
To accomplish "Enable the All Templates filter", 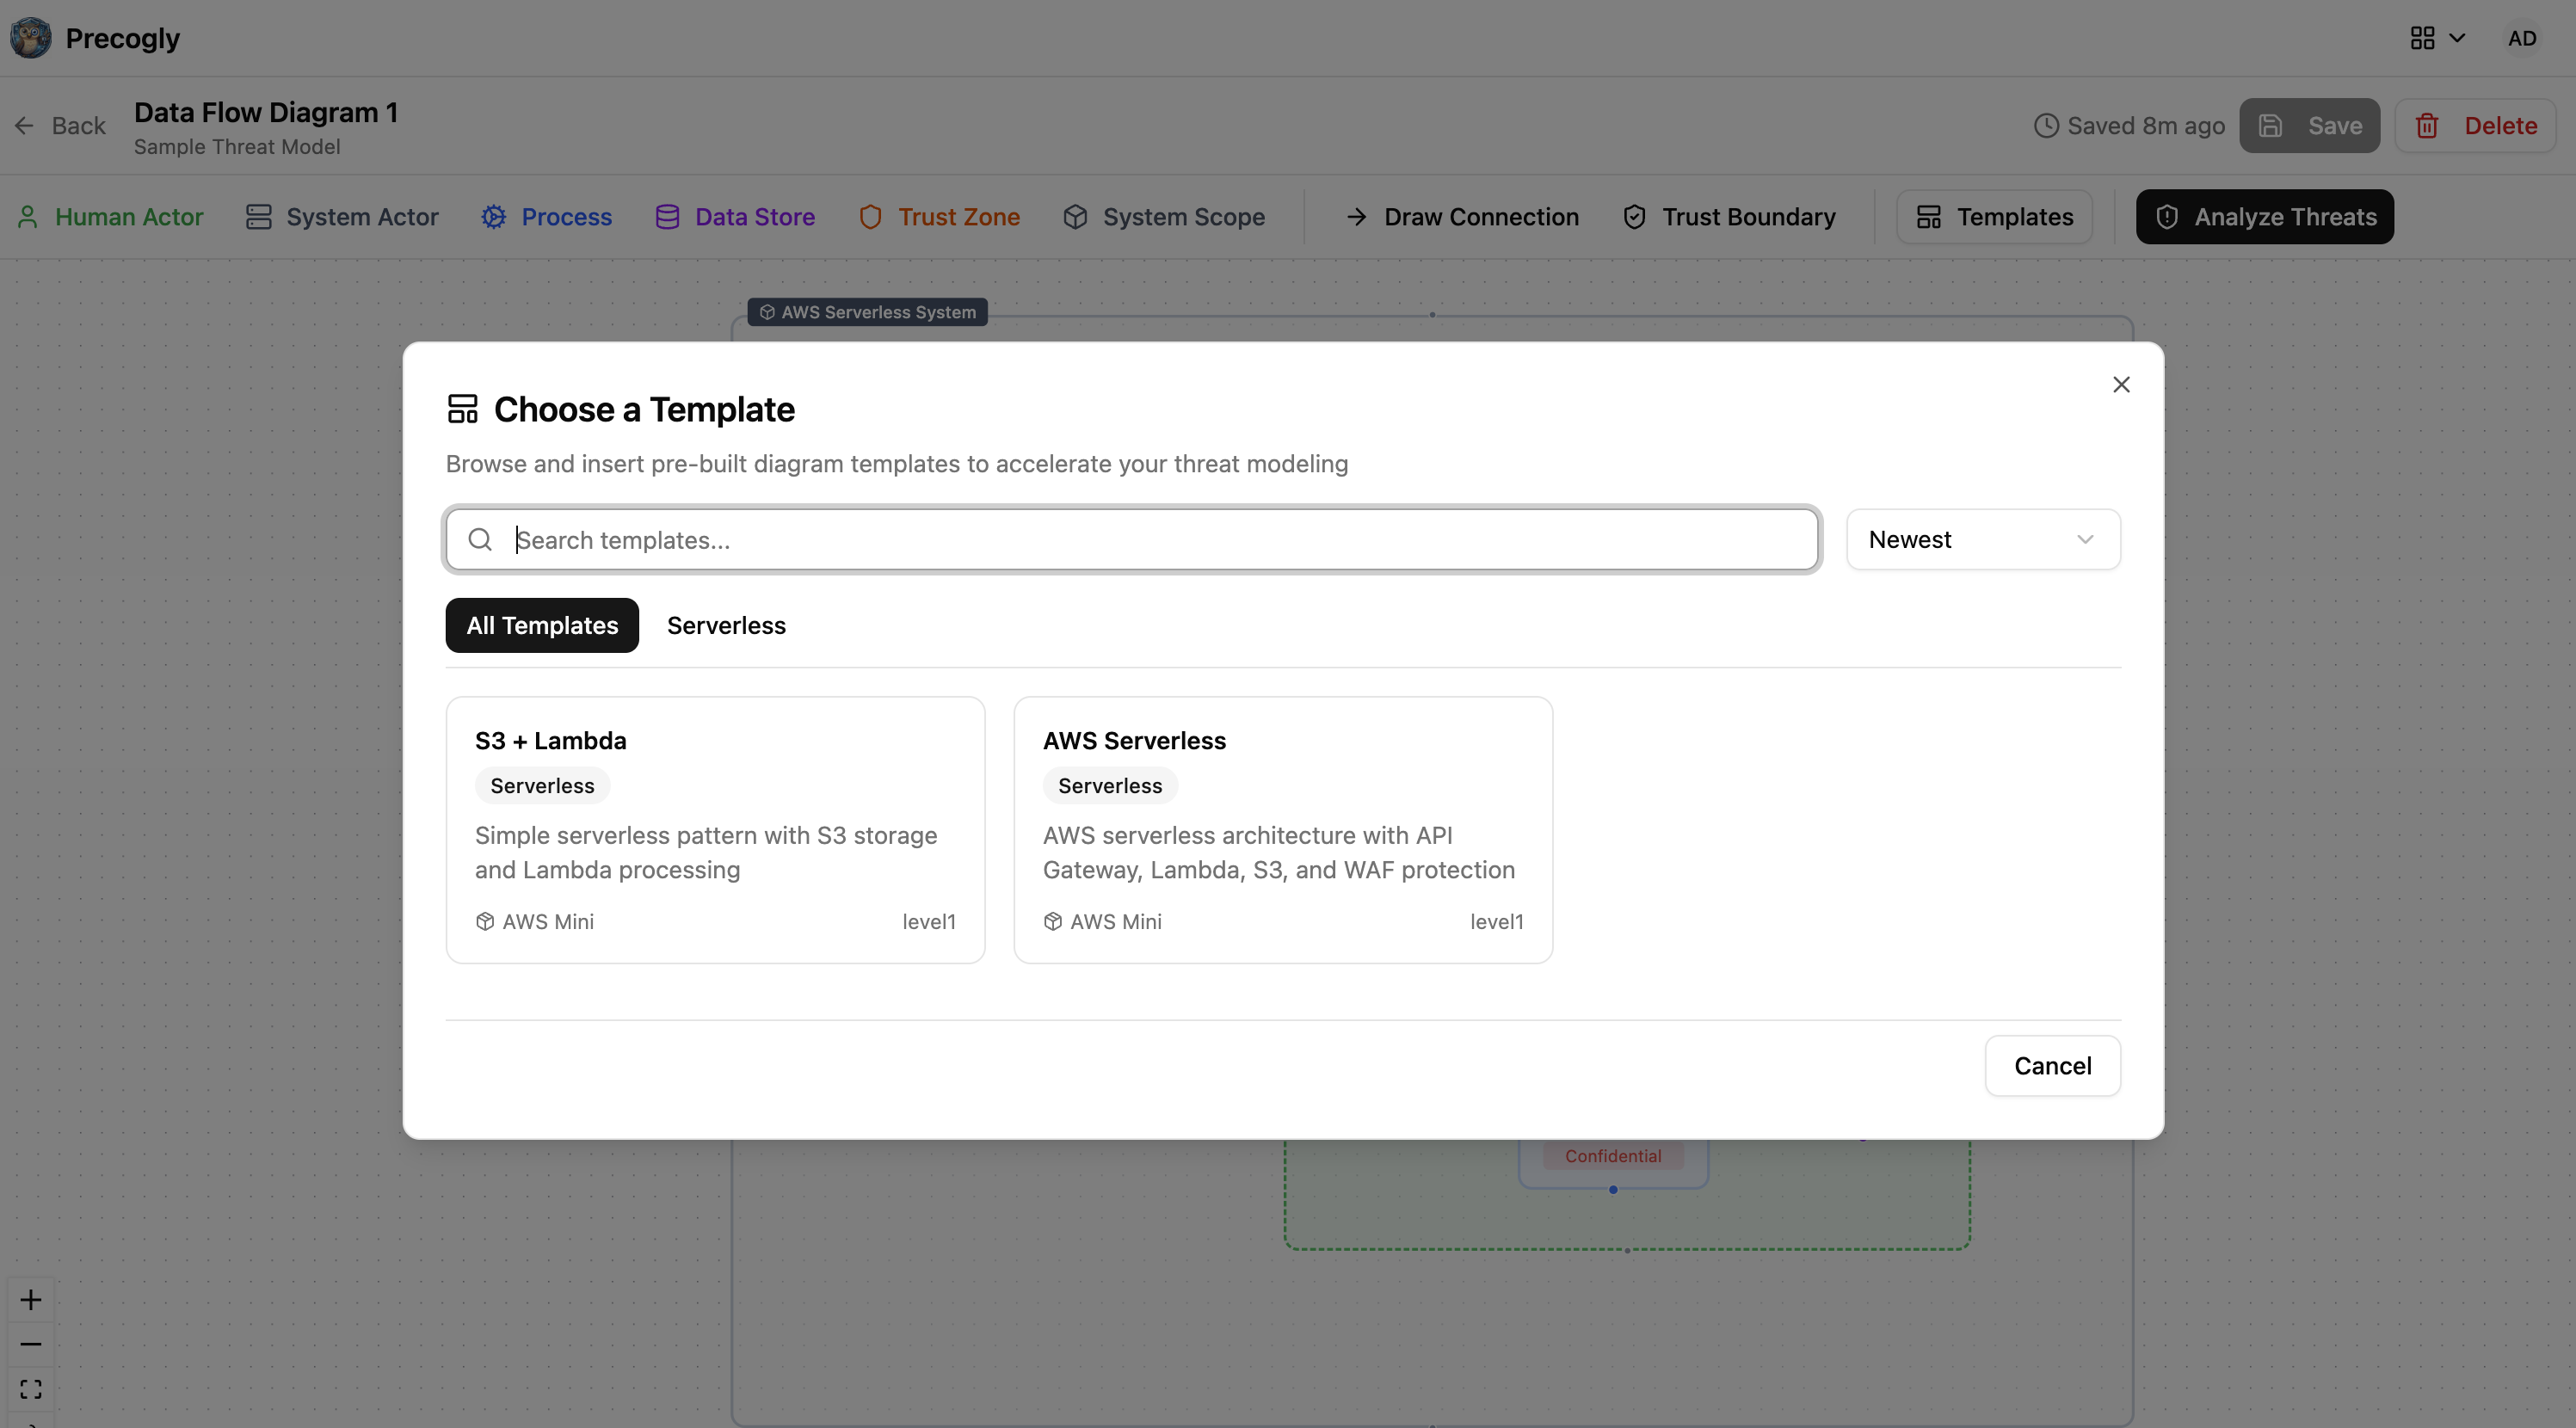I will (541, 625).
